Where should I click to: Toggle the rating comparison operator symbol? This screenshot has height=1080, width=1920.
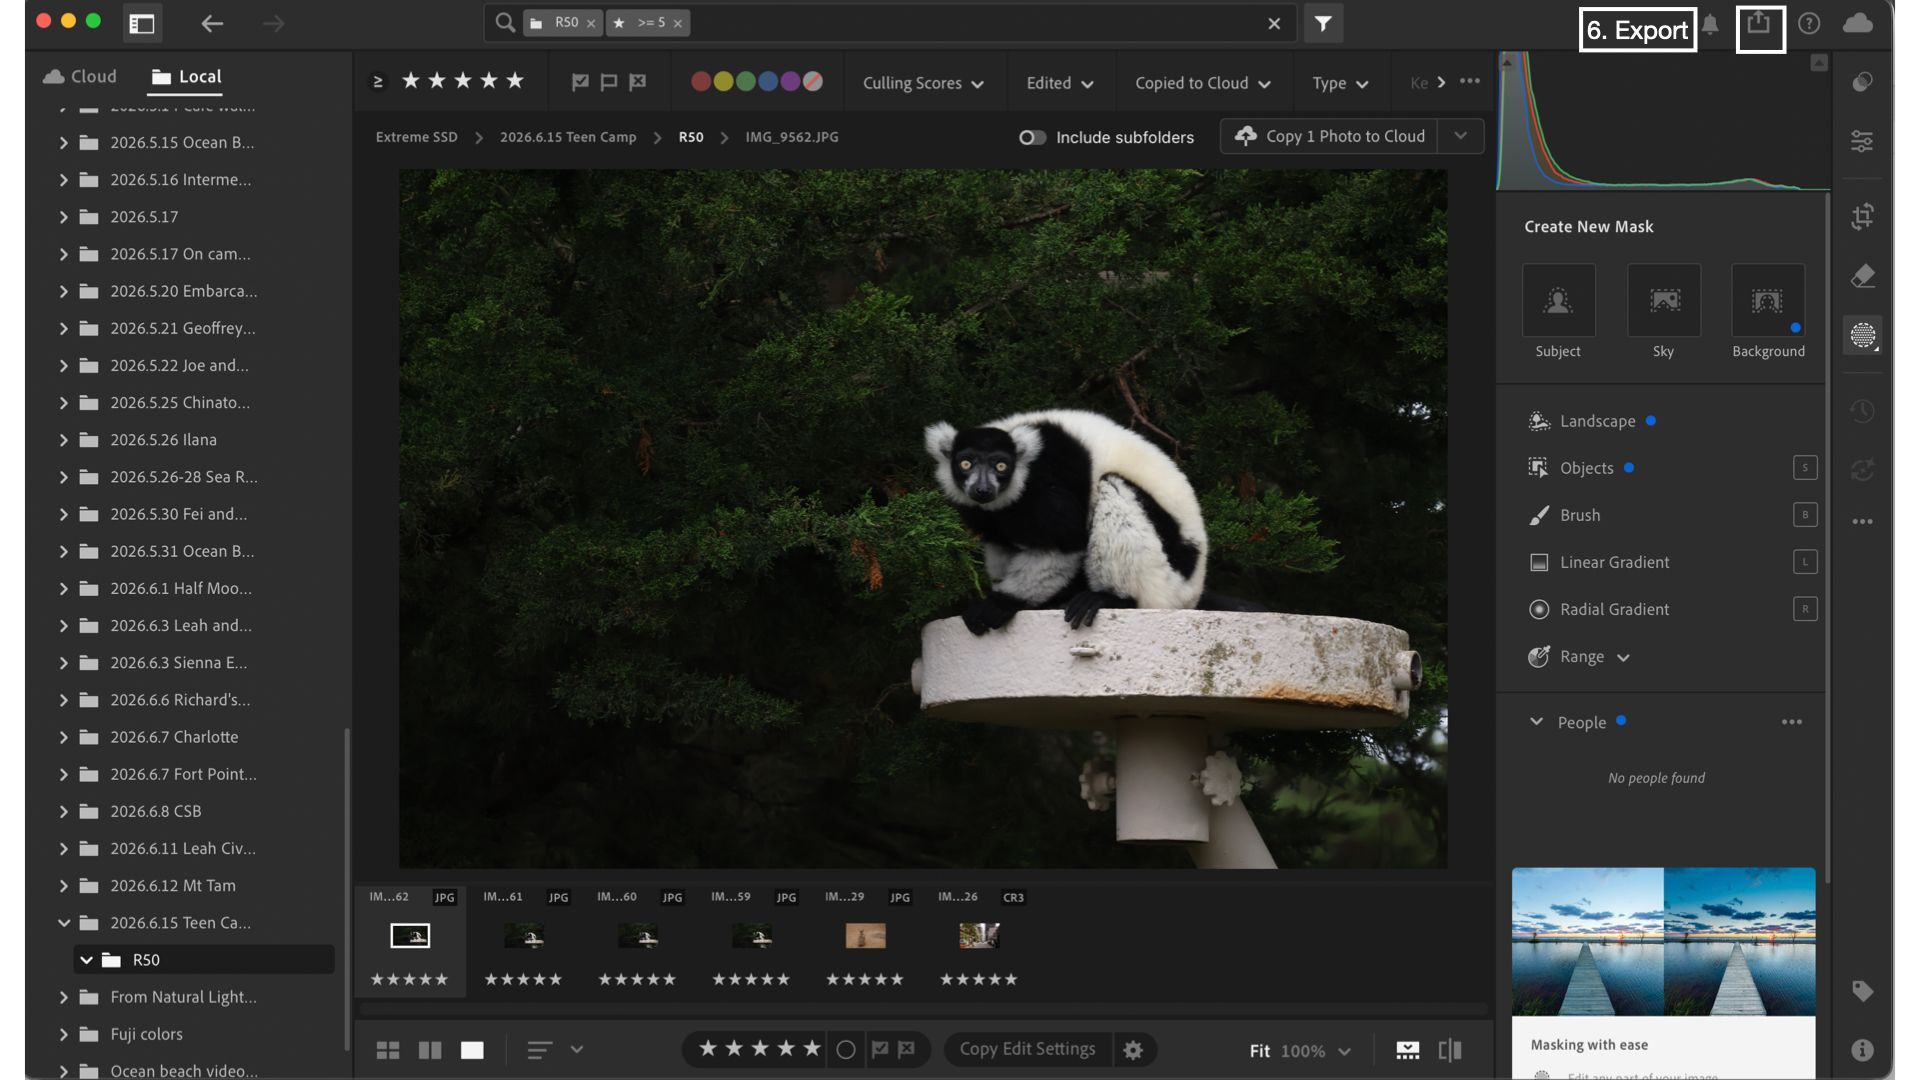[378, 82]
